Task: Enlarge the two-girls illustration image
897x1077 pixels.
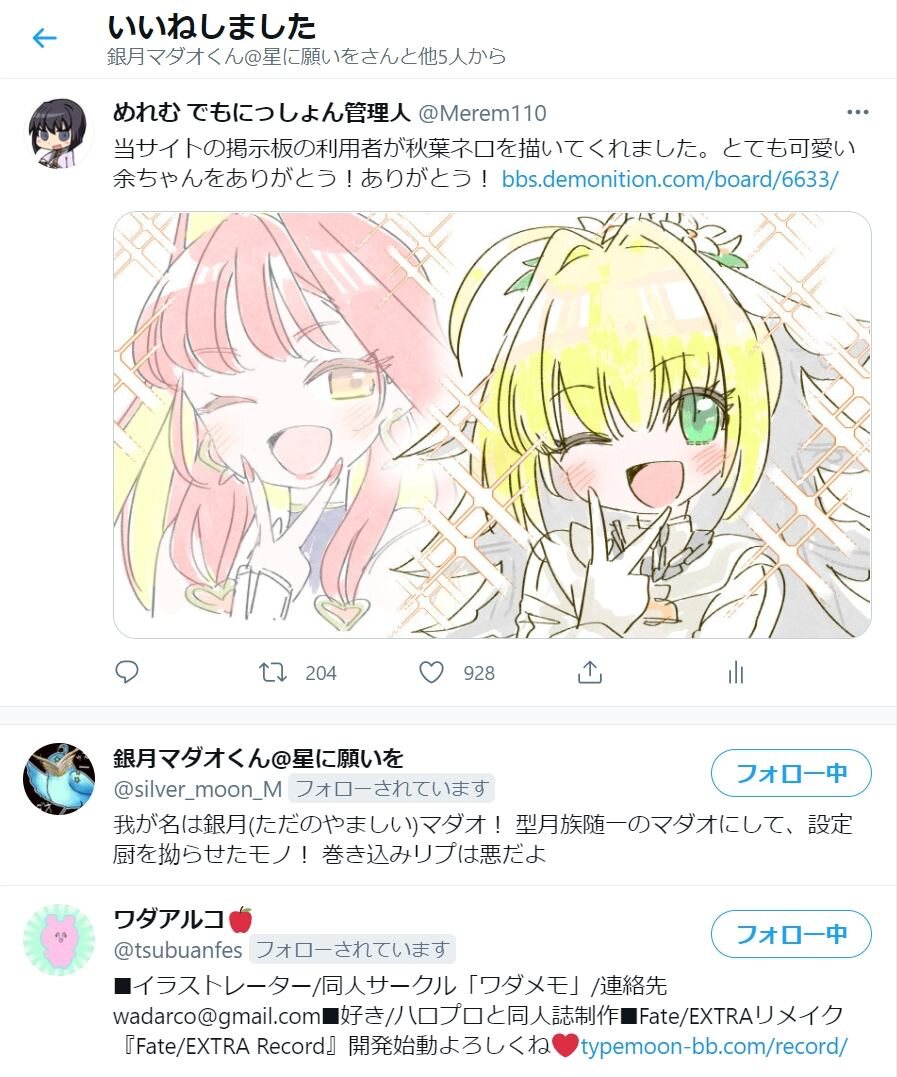Action: [x=492, y=425]
